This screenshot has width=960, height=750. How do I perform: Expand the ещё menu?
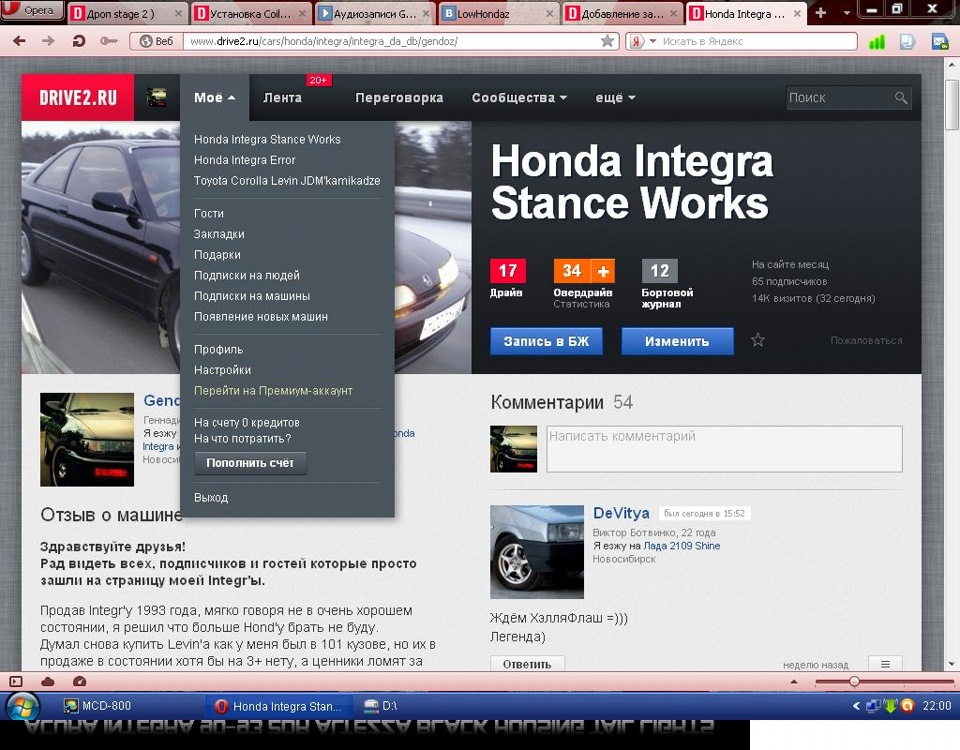point(615,98)
